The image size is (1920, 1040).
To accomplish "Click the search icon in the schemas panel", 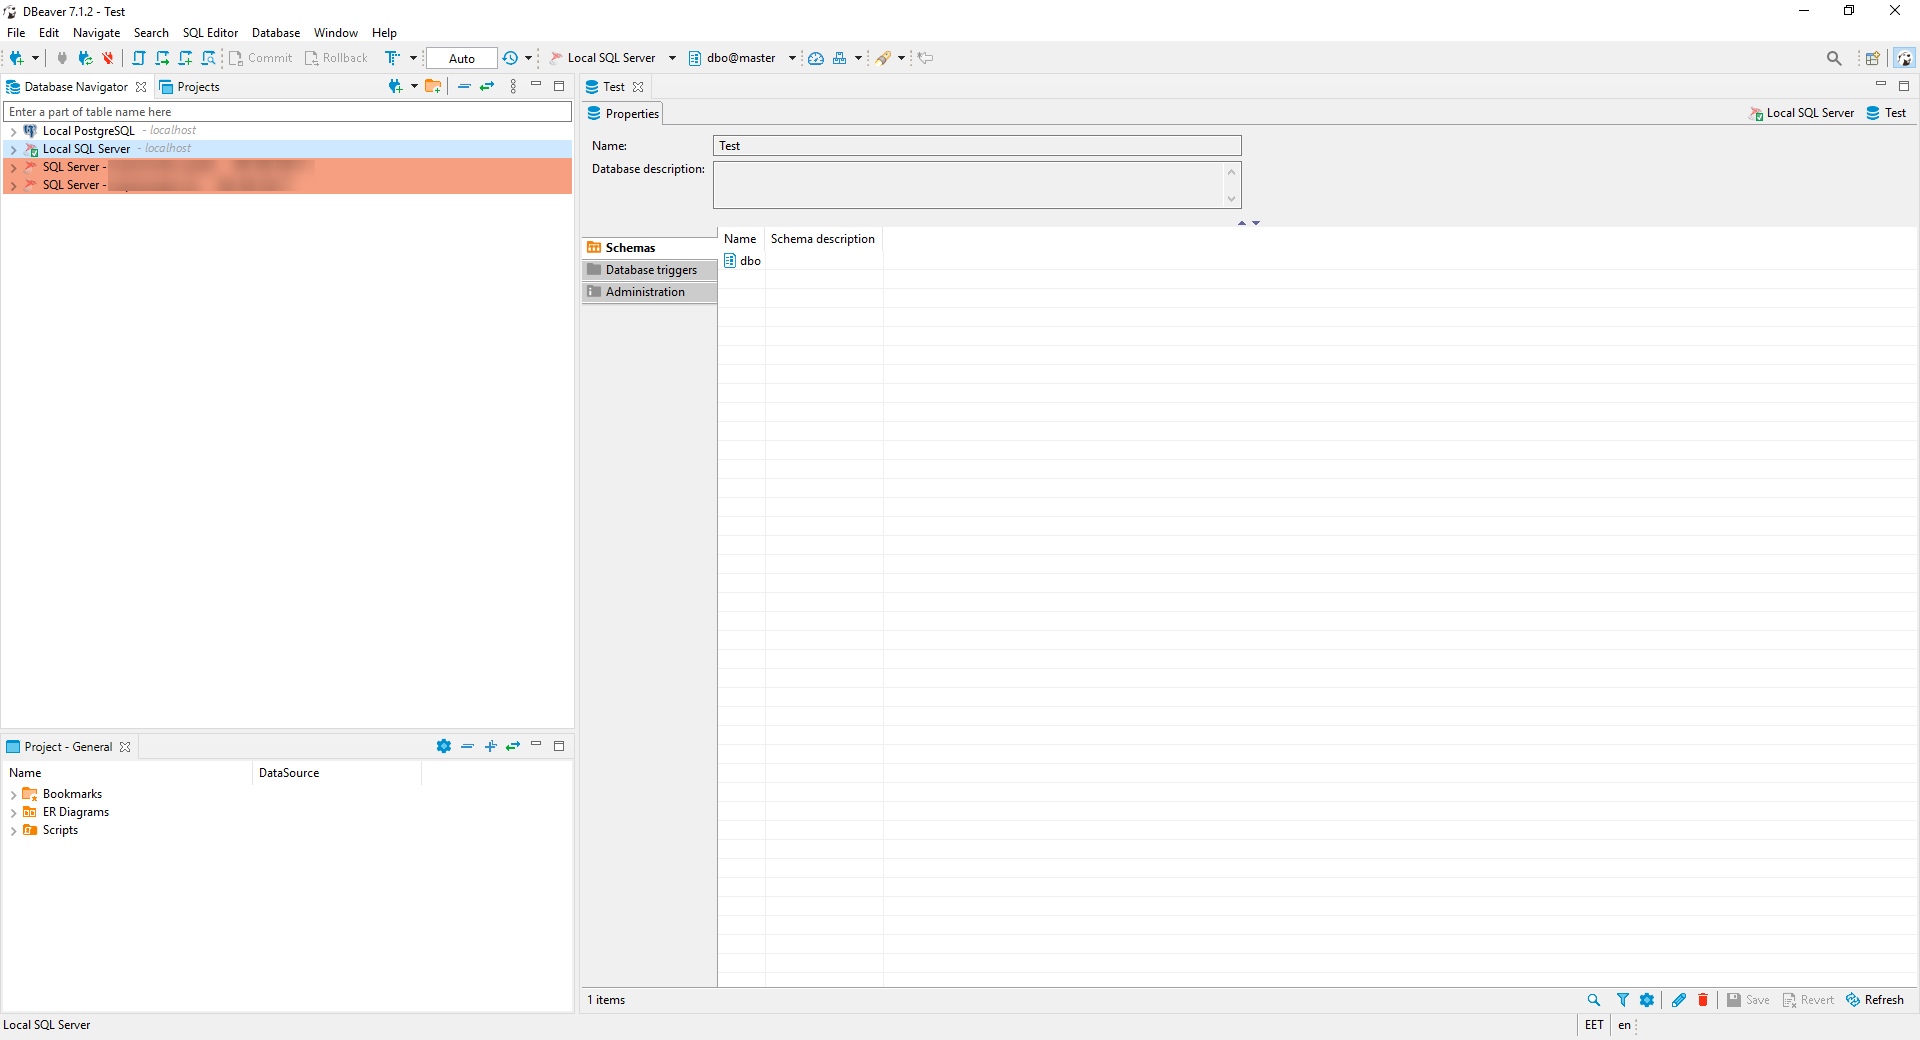I will coord(1593,1000).
